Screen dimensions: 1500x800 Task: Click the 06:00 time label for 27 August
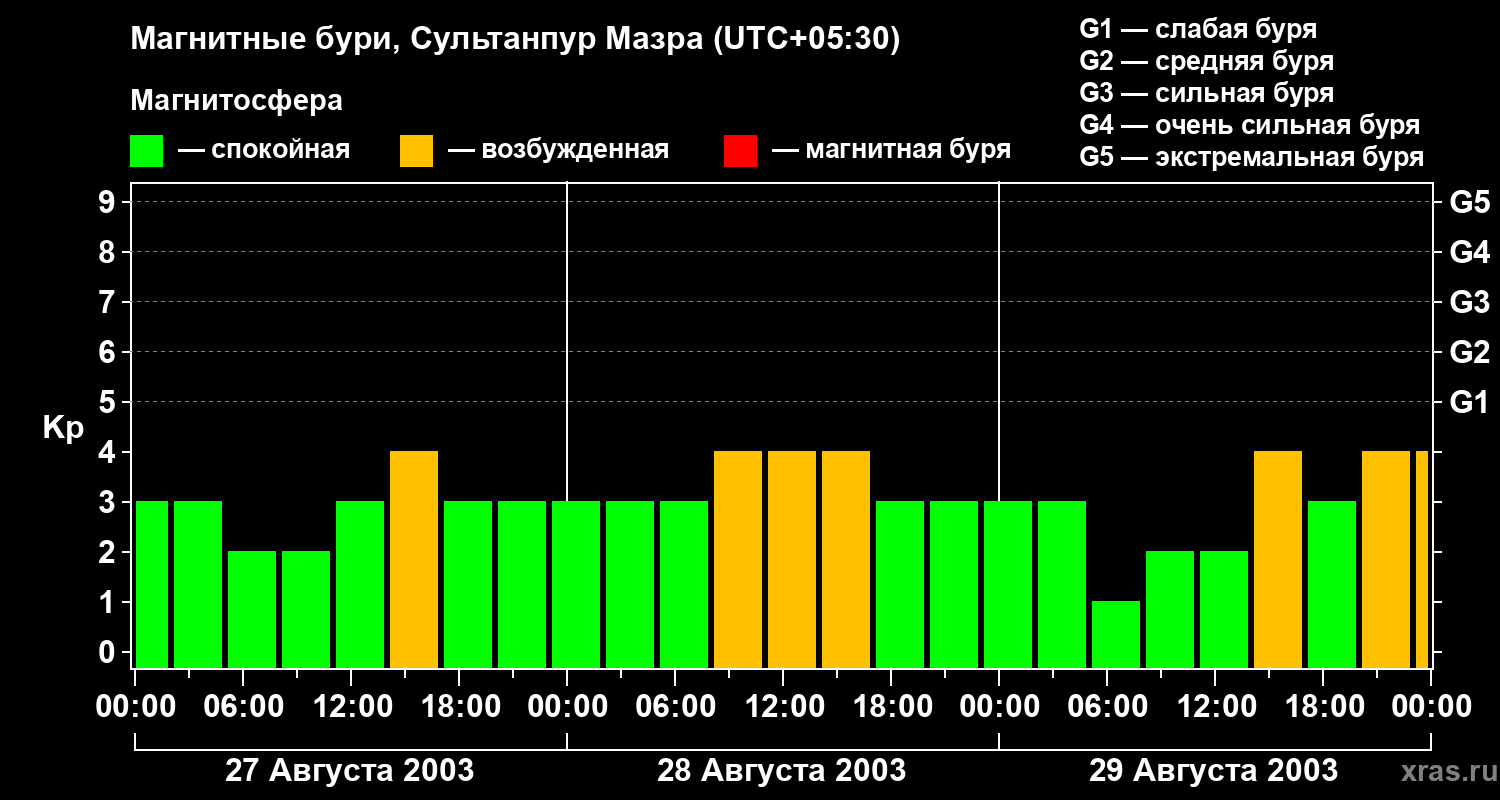pyautogui.click(x=243, y=707)
